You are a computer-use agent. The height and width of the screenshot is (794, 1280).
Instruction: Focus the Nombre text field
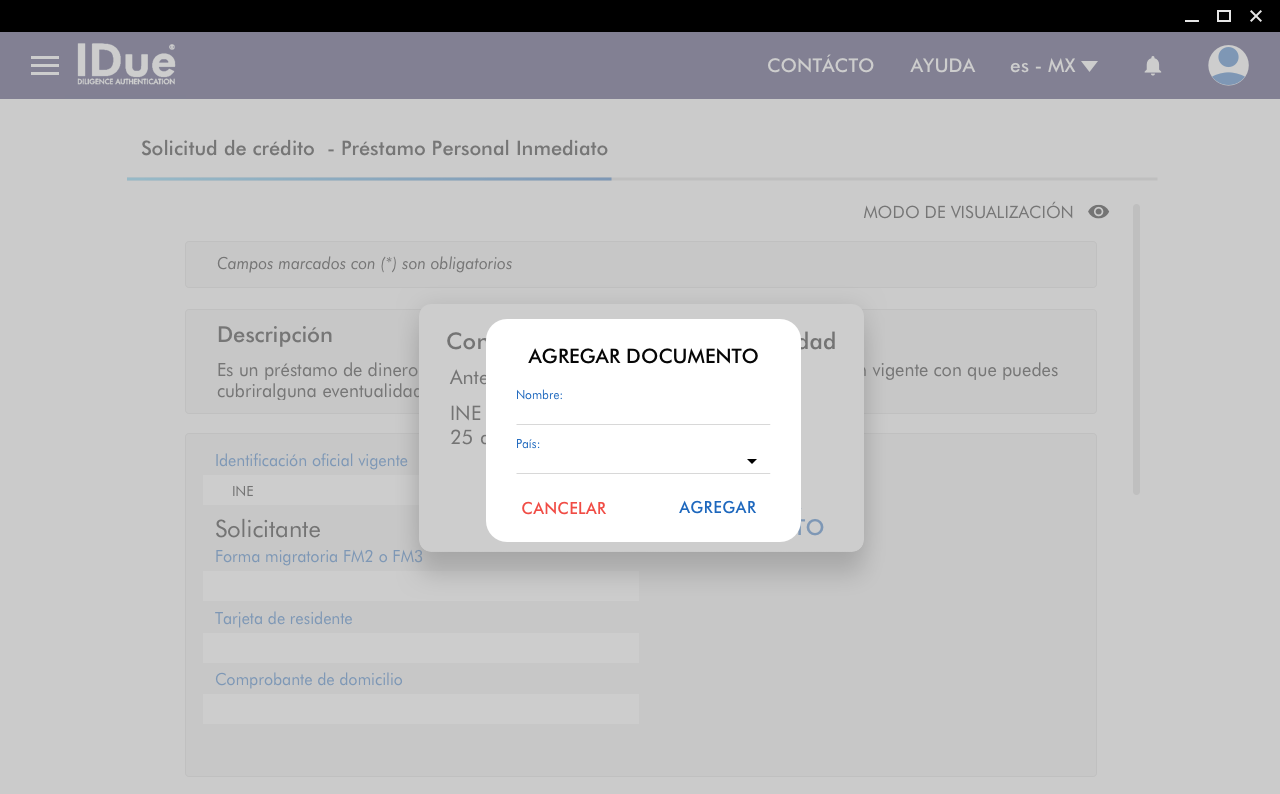pyautogui.click(x=642, y=411)
